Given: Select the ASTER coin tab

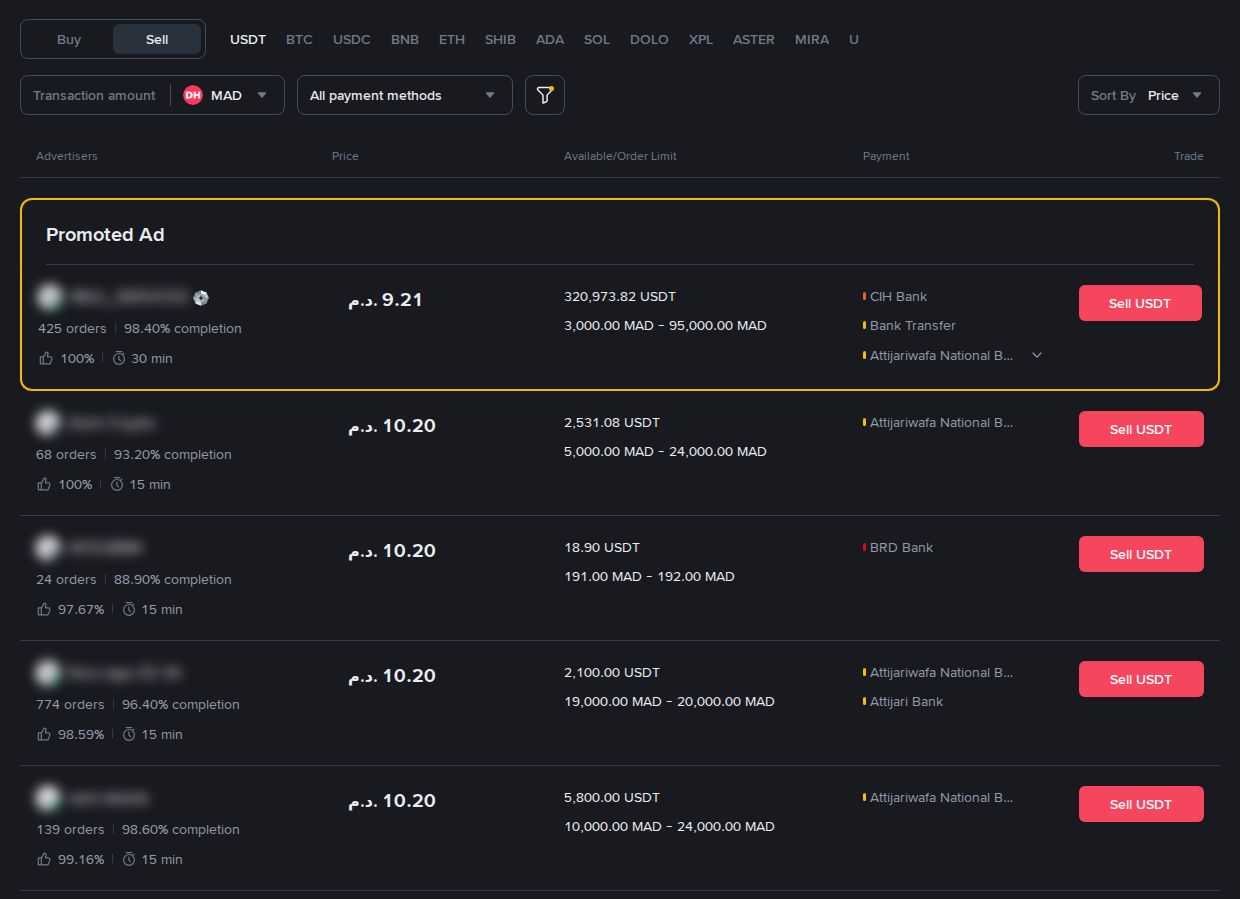Looking at the screenshot, I should coord(754,40).
